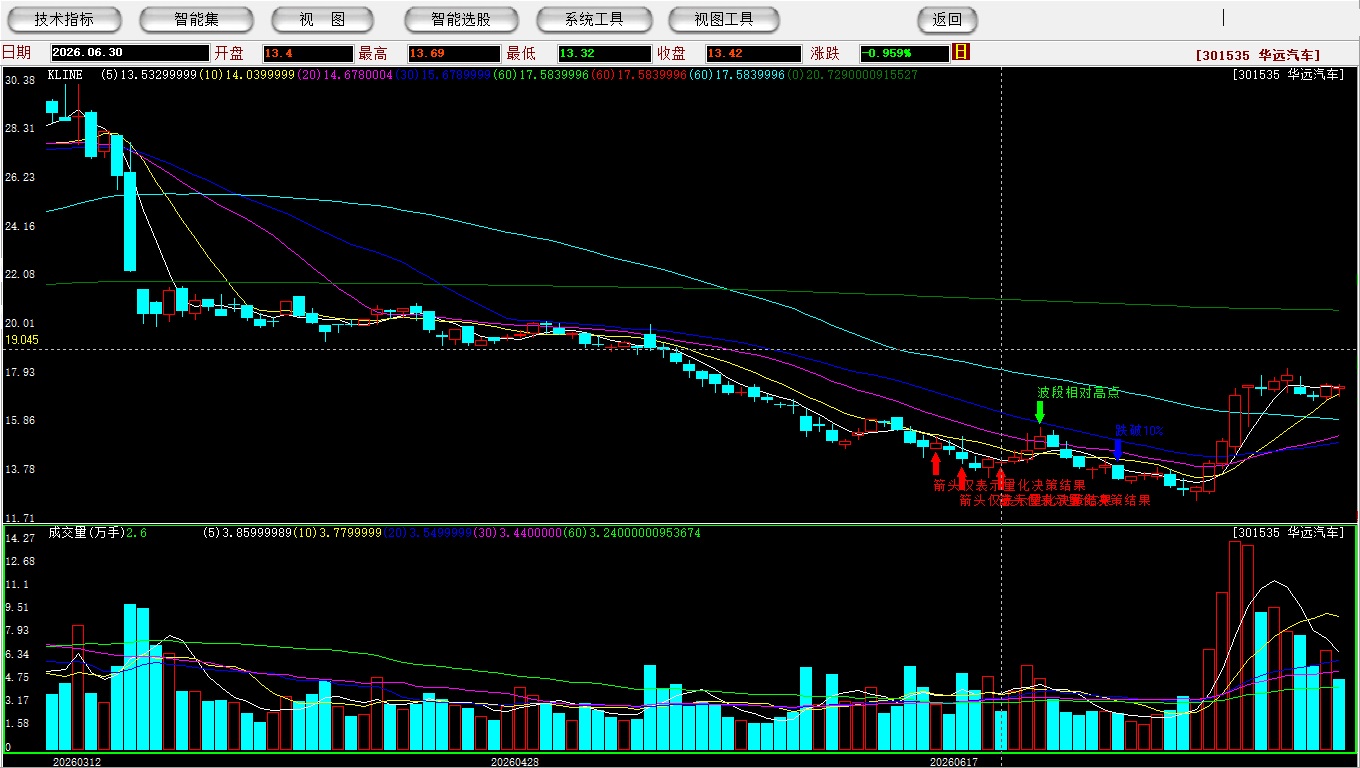Click the 跌破10% annotation text
The width and height of the screenshot is (1360, 768).
[1140, 430]
